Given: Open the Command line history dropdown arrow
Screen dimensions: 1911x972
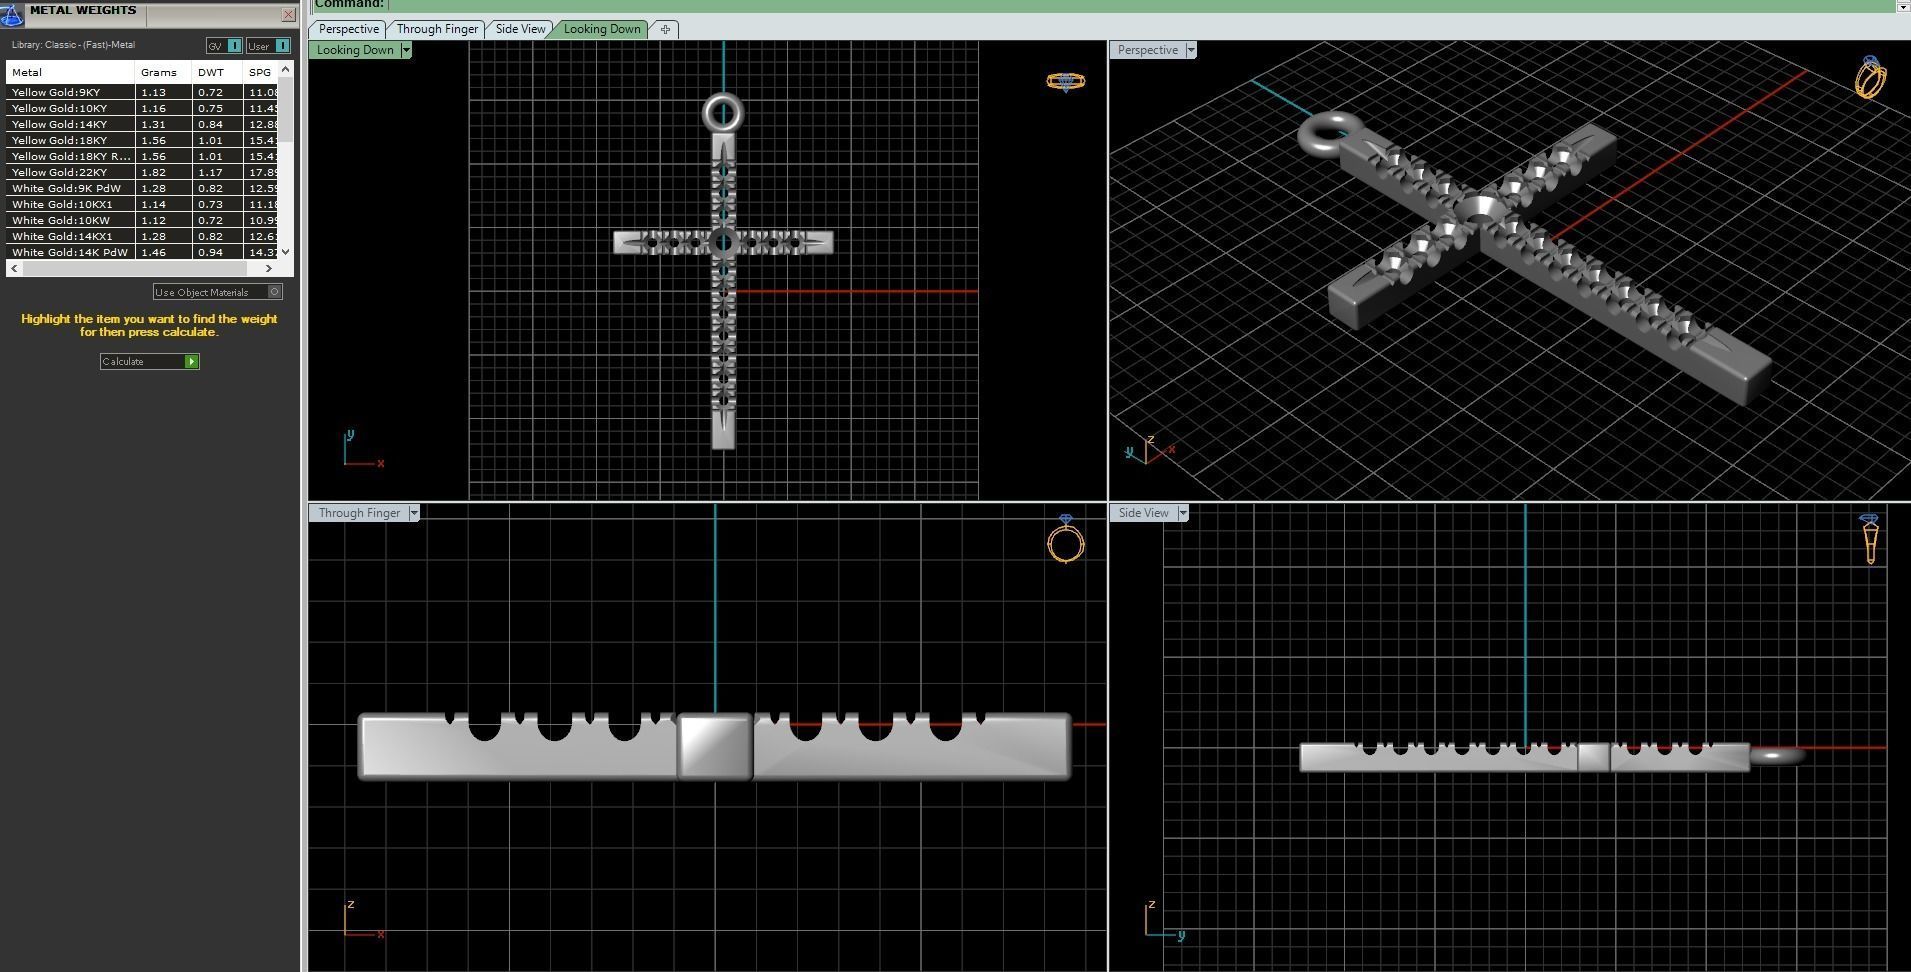Looking at the screenshot, I should pyautogui.click(x=1902, y=6).
